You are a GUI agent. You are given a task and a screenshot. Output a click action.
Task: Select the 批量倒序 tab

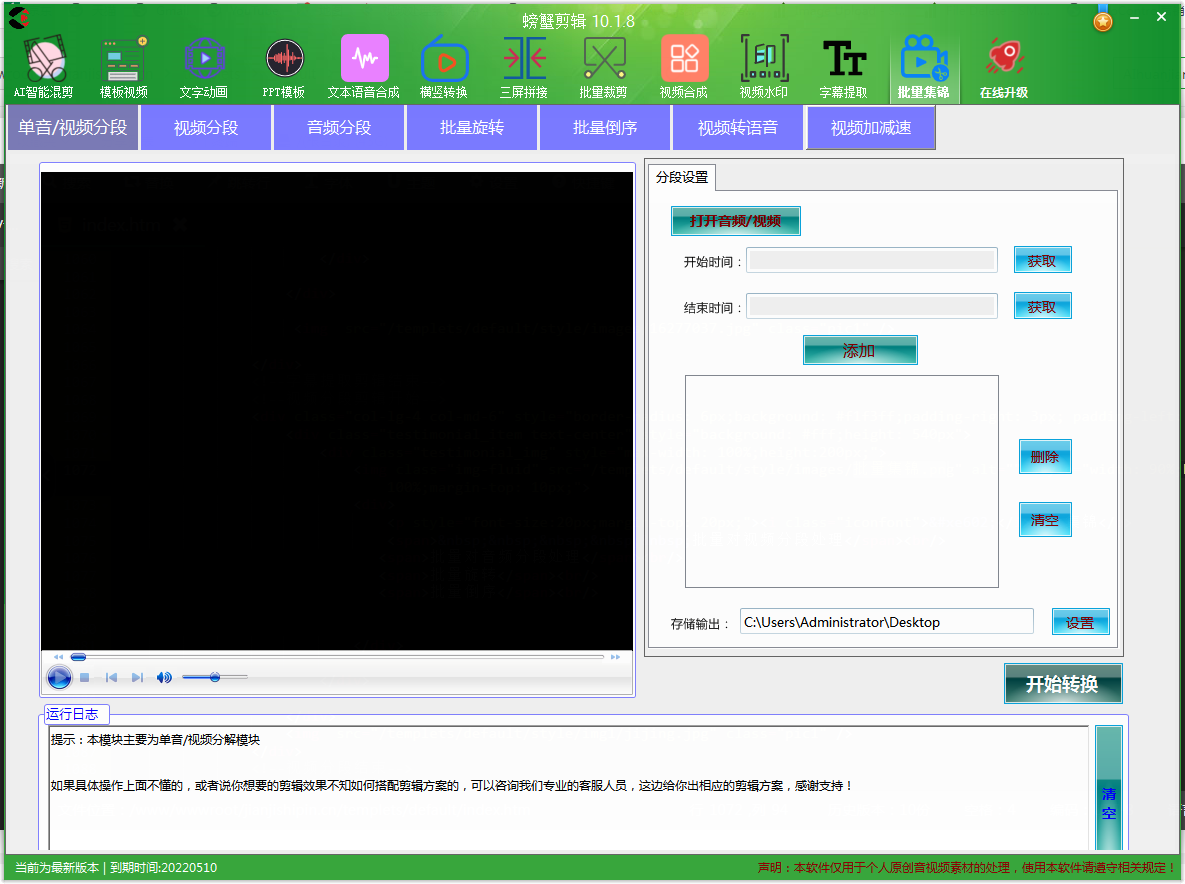[x=604, y=127]
